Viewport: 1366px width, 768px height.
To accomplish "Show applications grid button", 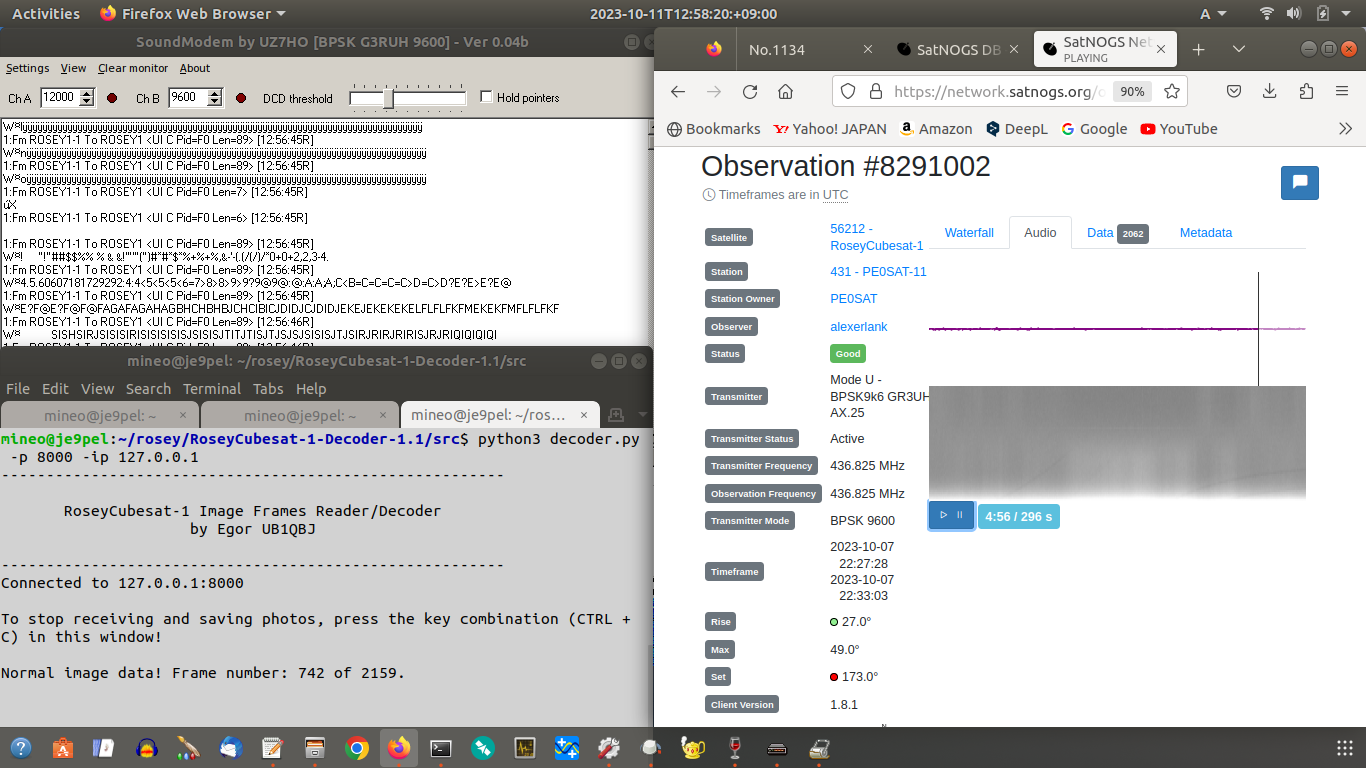I will (1345, 748).
